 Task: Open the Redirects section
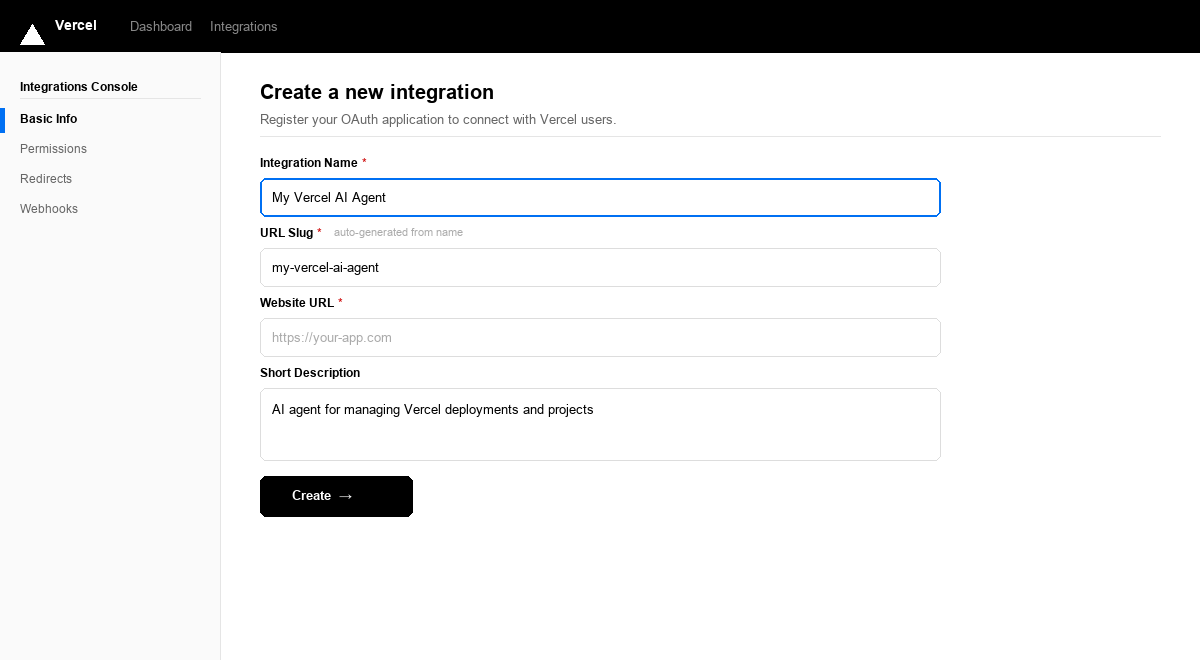click(46, 179)
